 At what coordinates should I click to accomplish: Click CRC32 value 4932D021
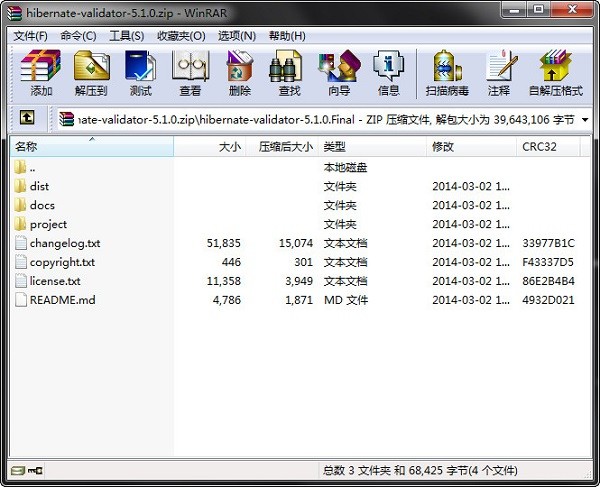coord(548,300)
